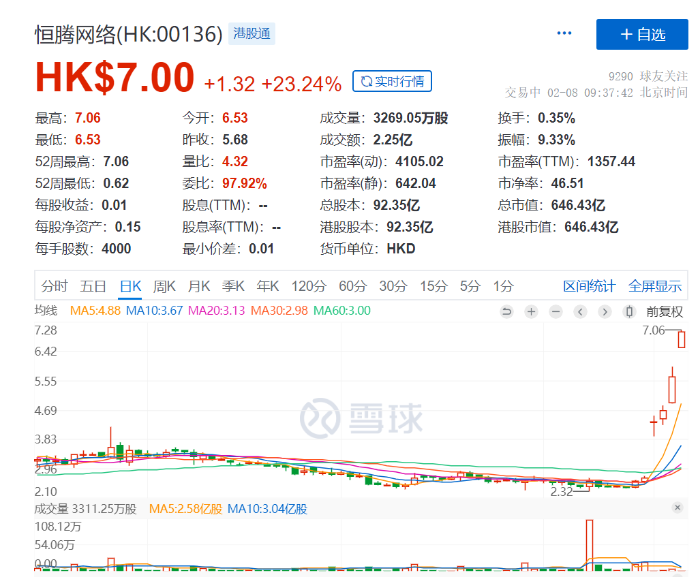Click the volume MA10:3.04亿股 label
This screenshot has height=577, width=700.
267,509
